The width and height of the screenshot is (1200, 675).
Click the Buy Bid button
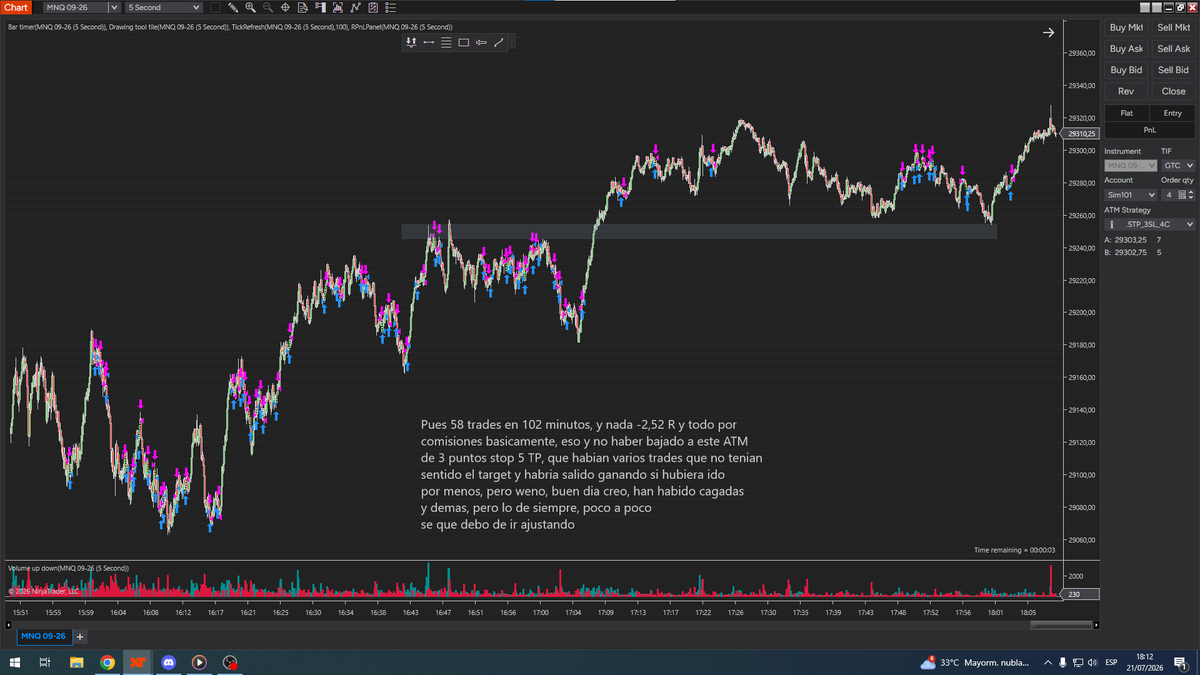(x=1127, y=70)
